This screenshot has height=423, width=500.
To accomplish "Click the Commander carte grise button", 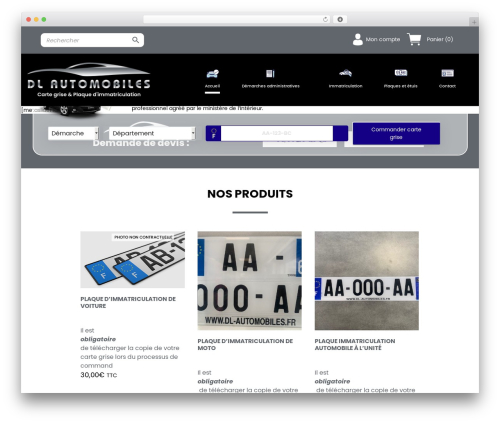I will coord(396,133).
